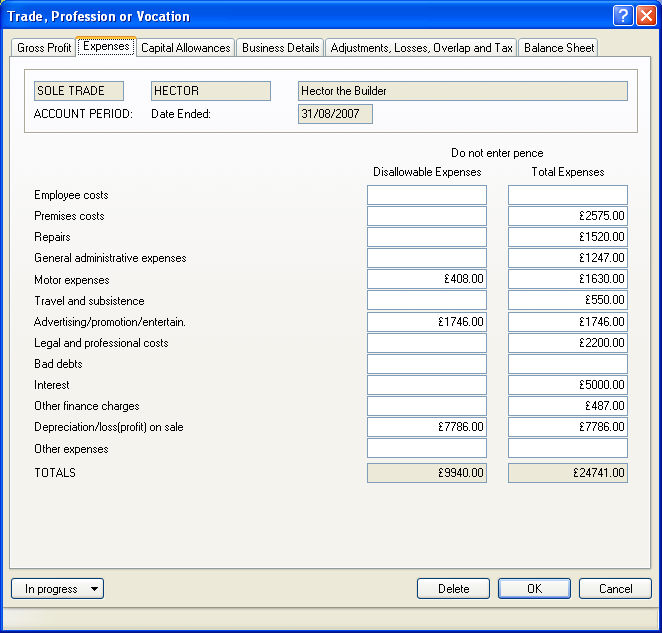Click the Cancel button
This screenshot has width=662, height=633.
point(615,589)
